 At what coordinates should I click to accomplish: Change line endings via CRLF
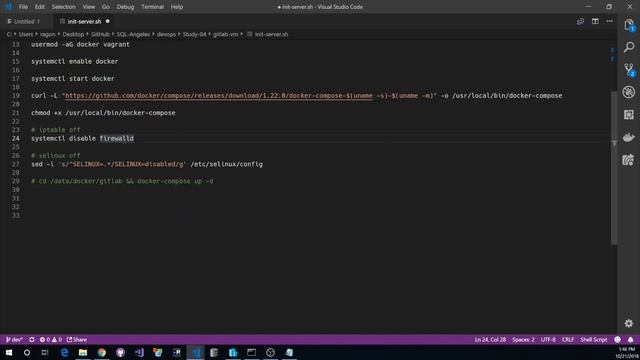568,340
